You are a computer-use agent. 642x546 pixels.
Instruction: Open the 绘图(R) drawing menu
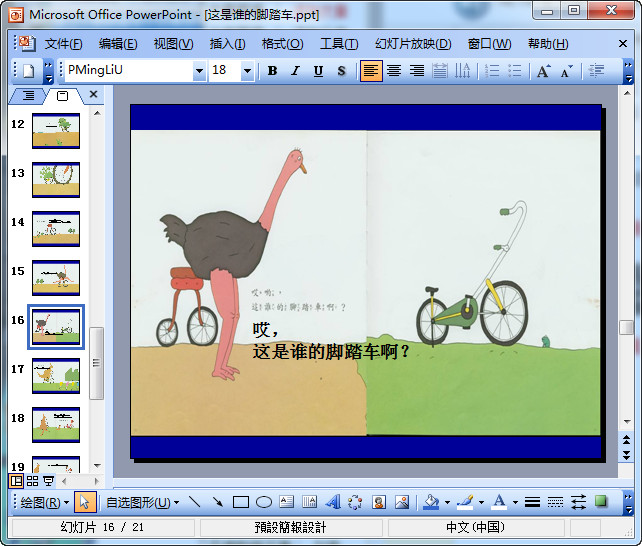pos(44,502)
